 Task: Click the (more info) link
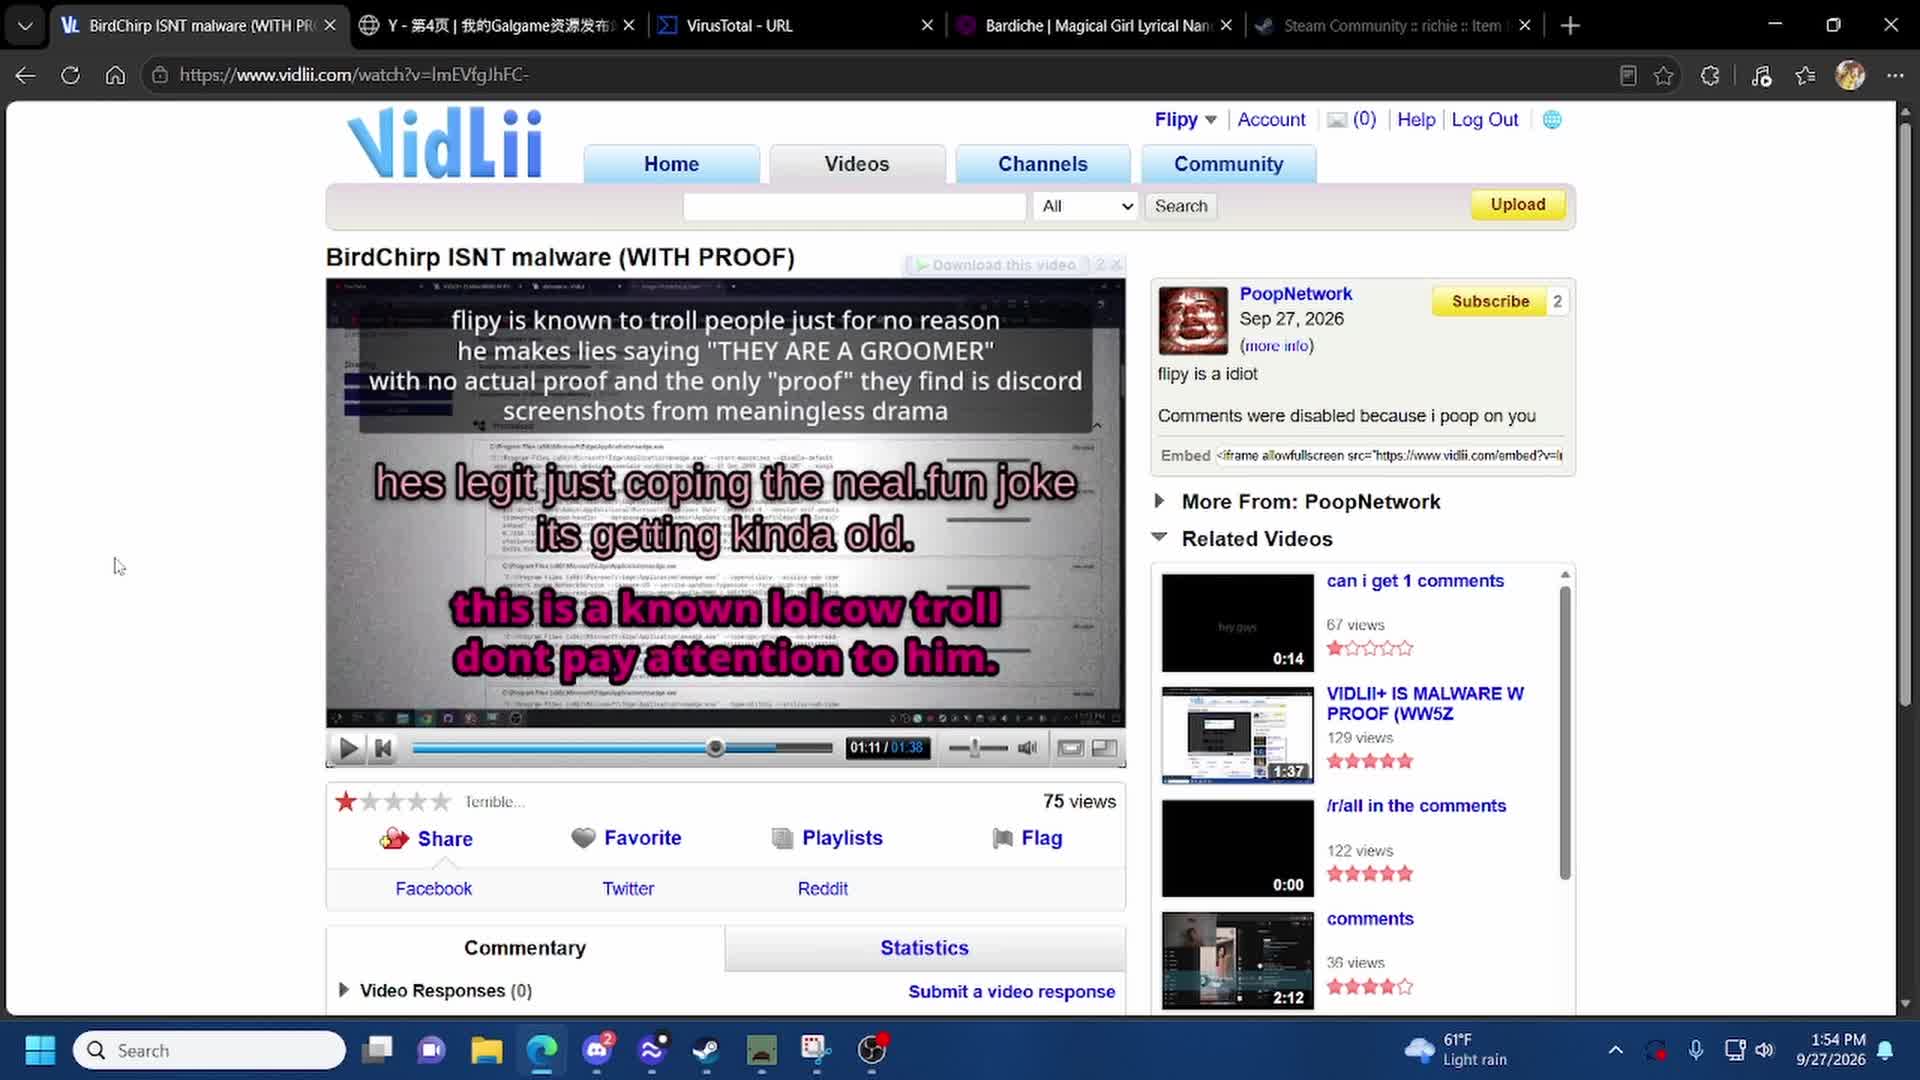click(x=1276, y=346)
